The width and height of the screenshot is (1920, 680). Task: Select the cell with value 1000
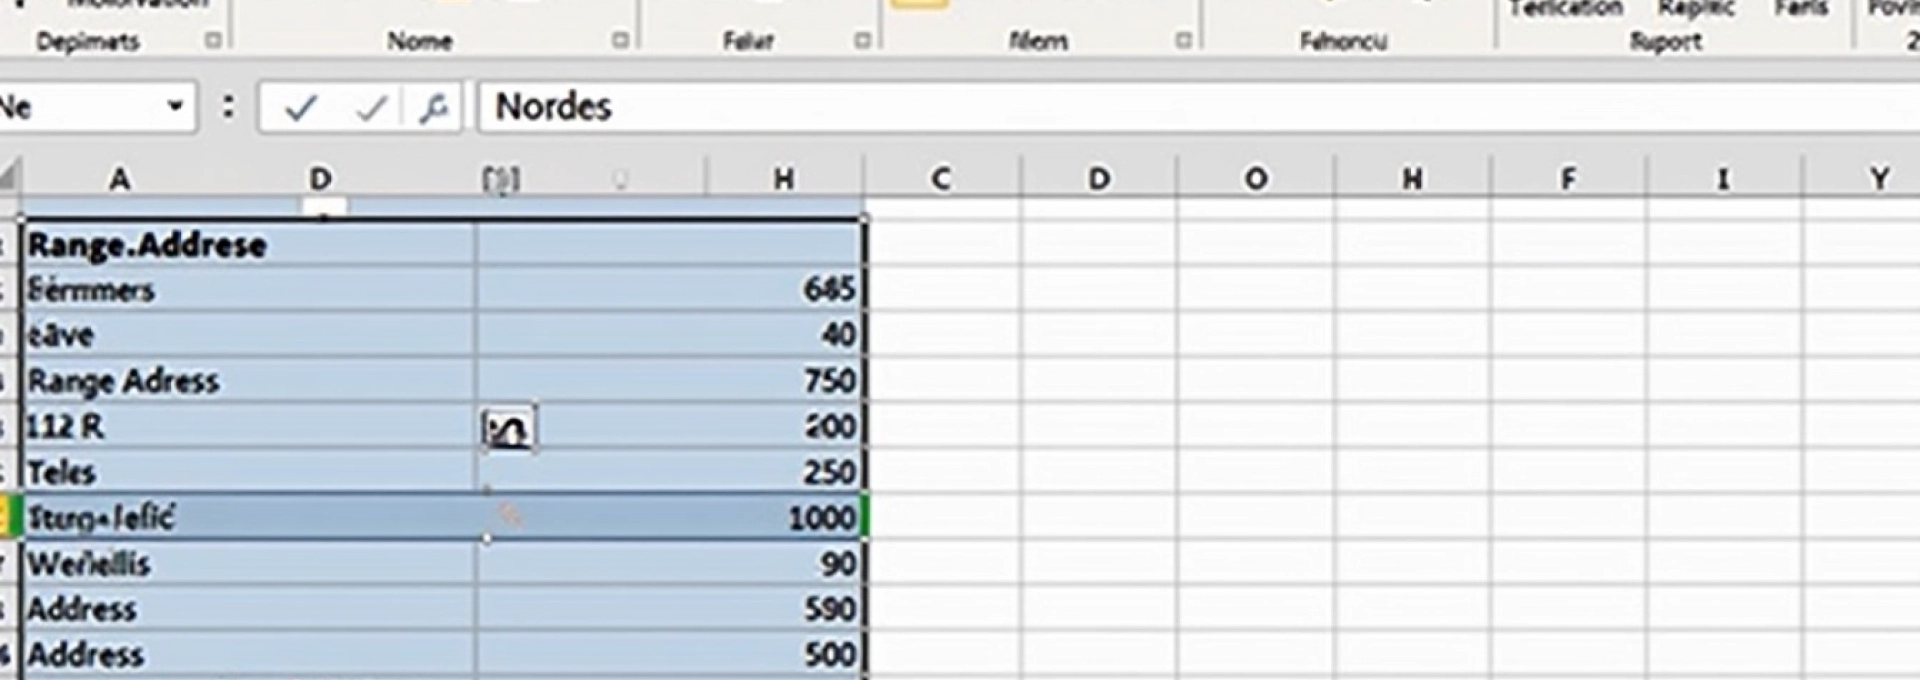[x=670, y=518]
